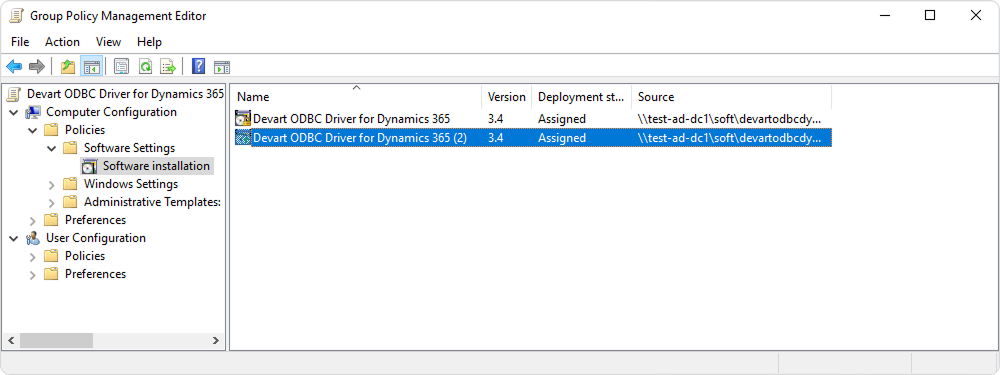Click the right arrow of tree horizontal scrollbar

click(x=216, y=341)
